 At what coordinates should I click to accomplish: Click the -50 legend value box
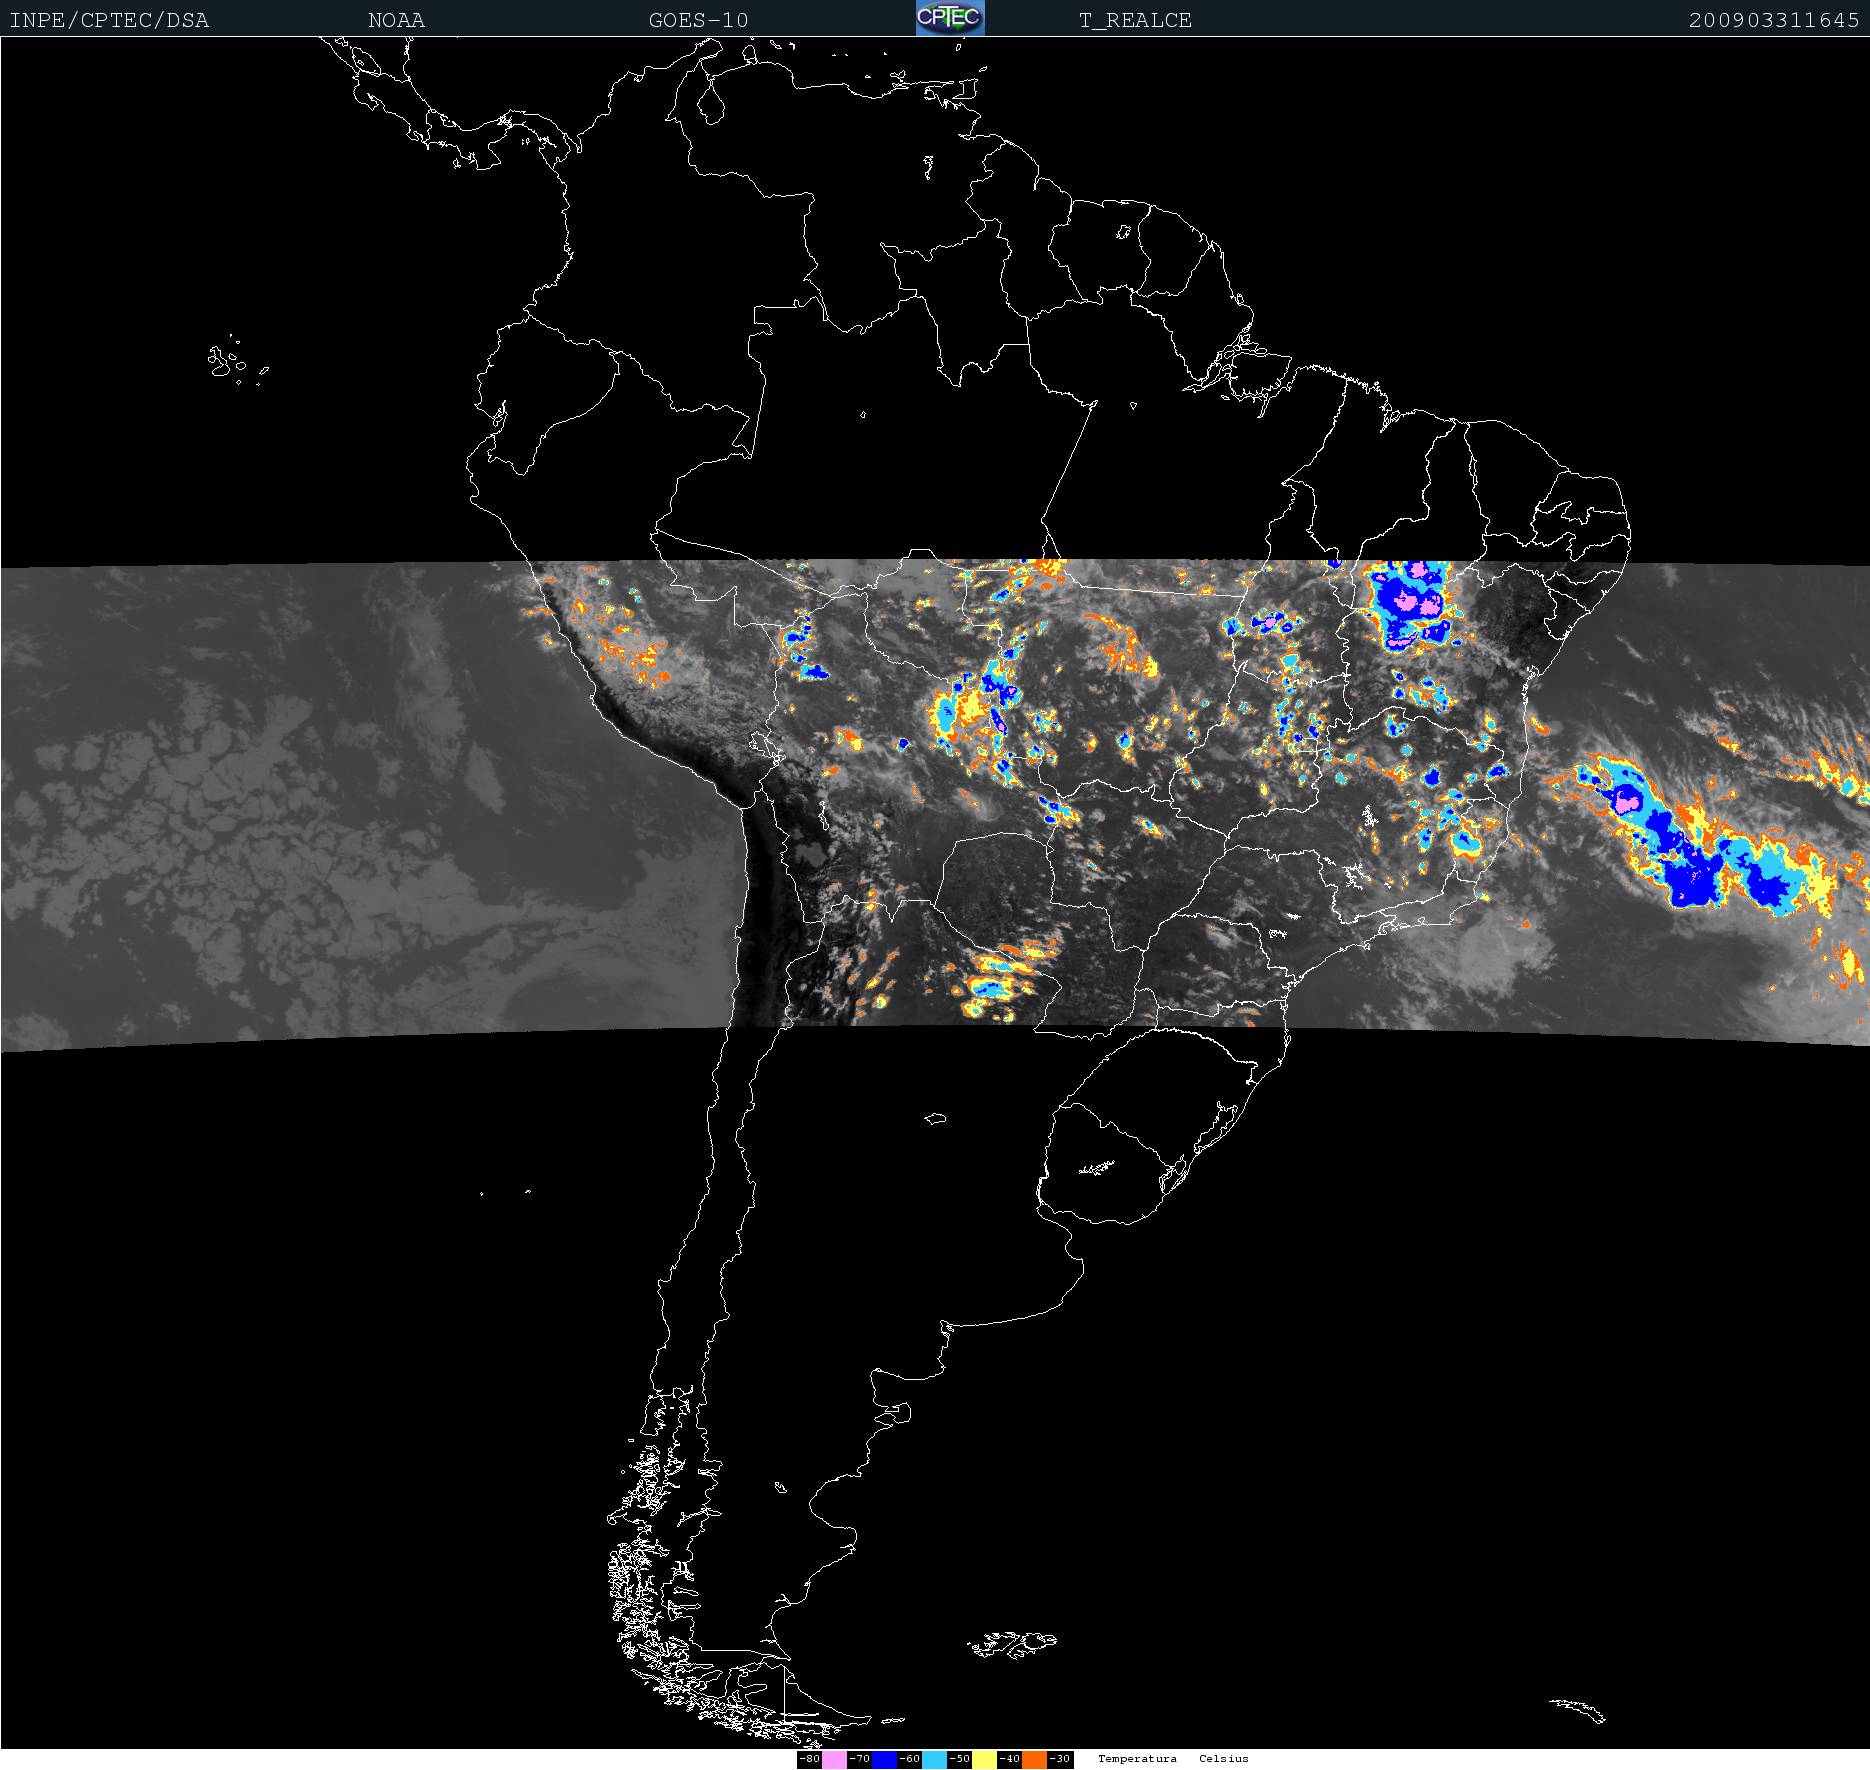click(x=959, y=1759)
